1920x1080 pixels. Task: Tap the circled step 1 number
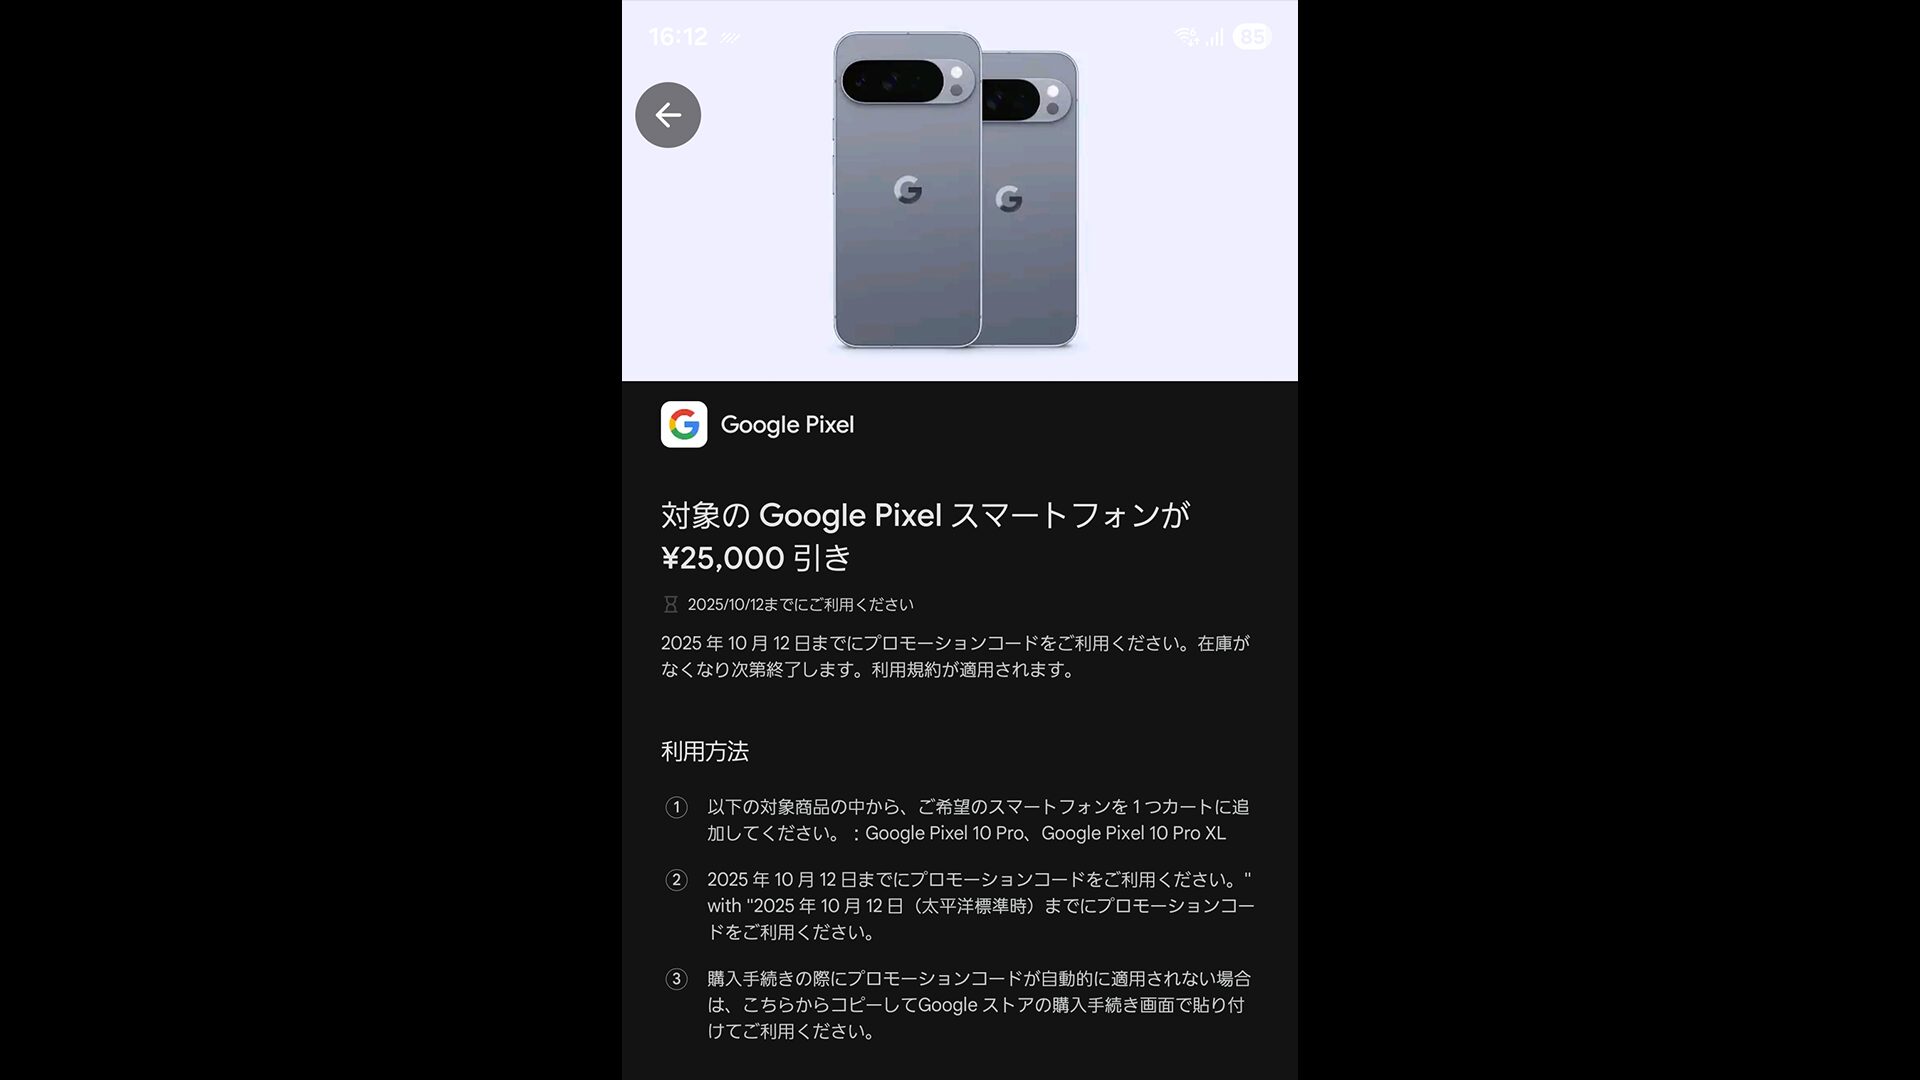pos(677,807)
